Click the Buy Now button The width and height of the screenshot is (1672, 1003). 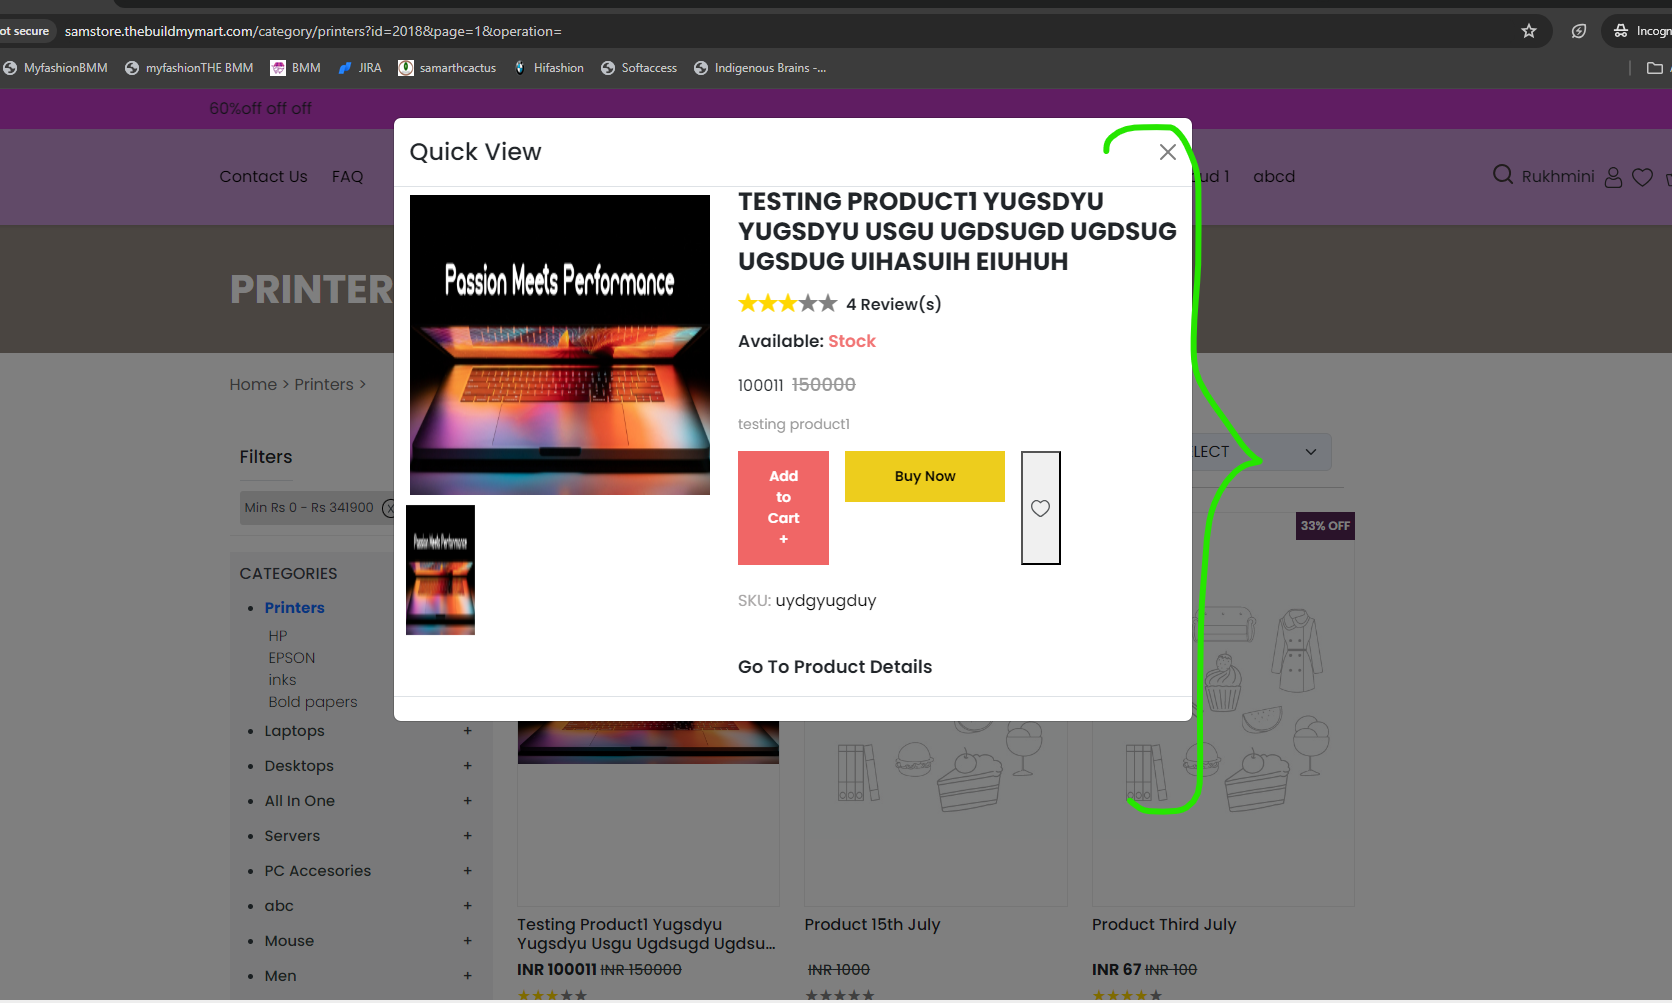925,476
